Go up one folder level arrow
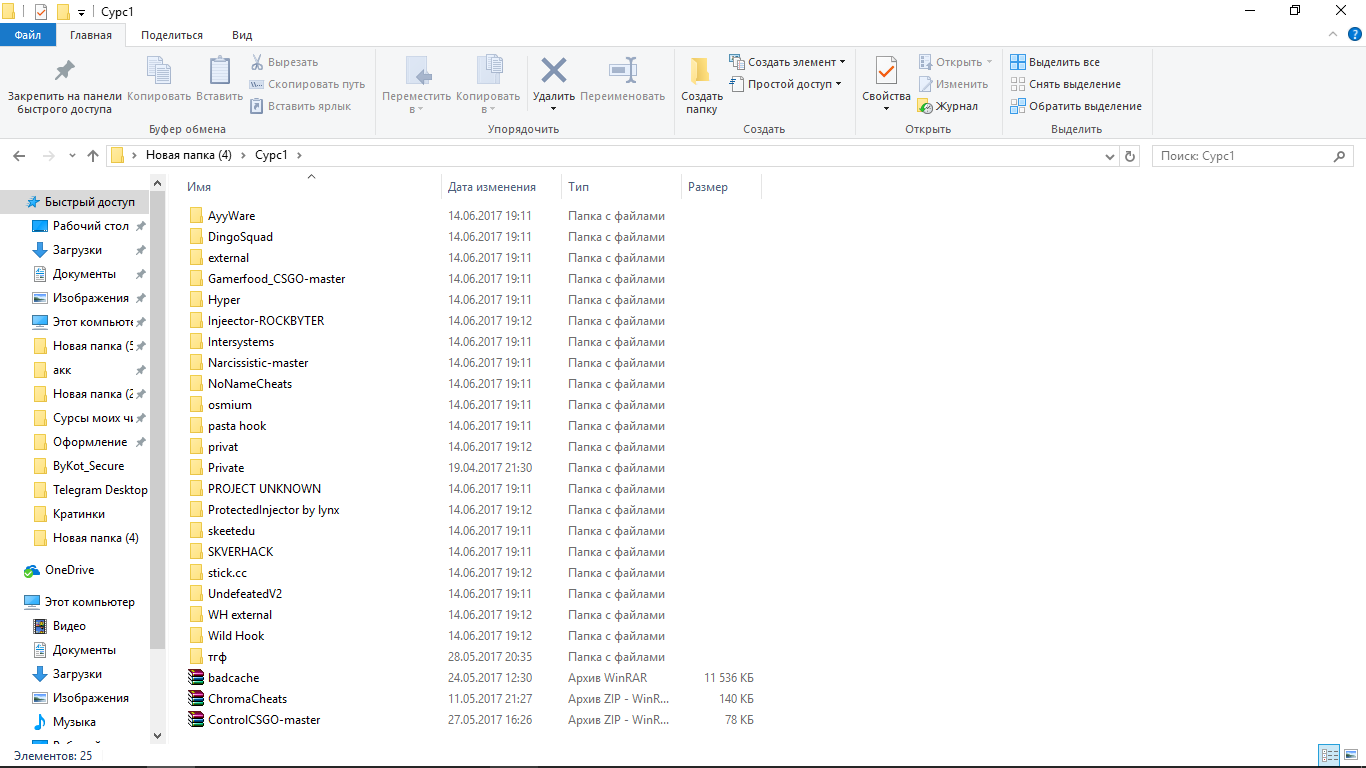 [93, 156]
